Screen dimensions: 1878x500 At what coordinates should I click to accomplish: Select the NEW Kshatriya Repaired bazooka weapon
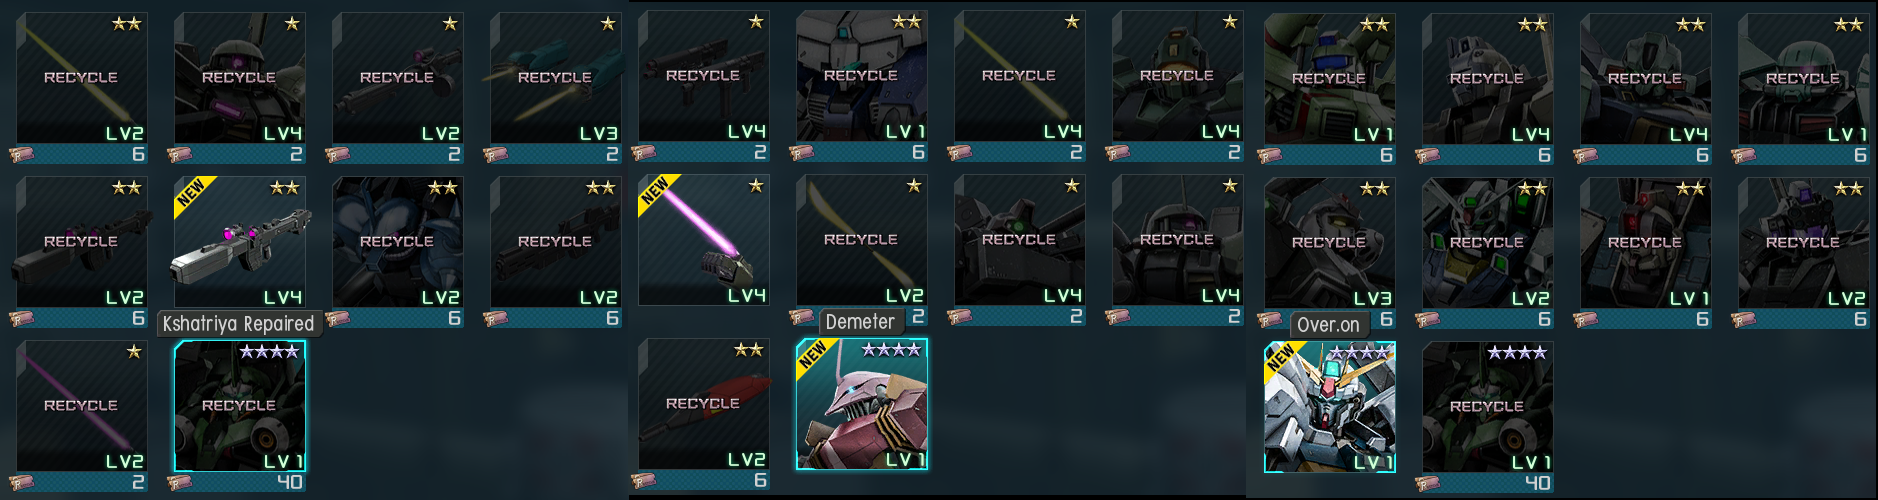[240, 242]
